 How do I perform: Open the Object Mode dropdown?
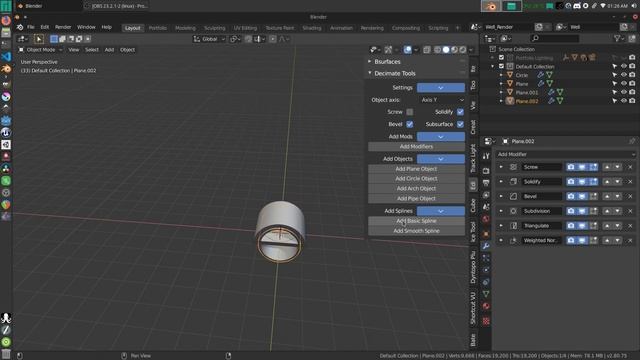pos(40,50)
